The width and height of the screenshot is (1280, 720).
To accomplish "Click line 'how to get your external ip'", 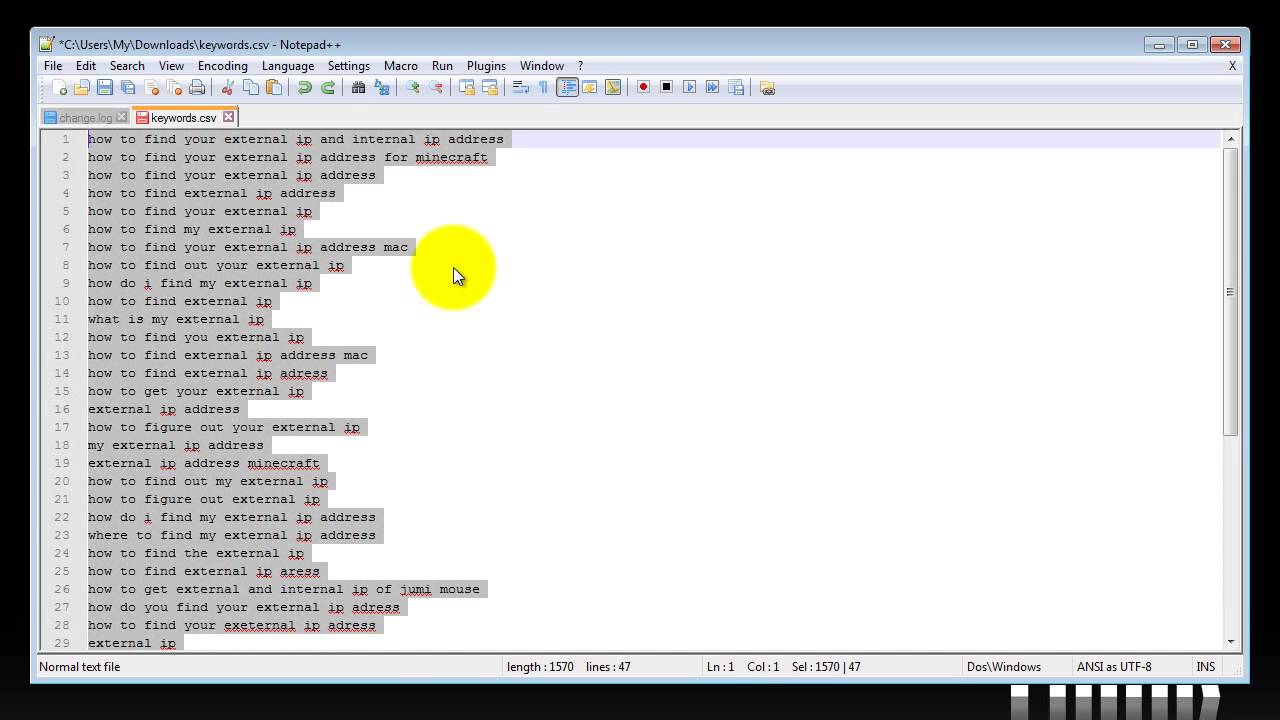I will click(x=196, y=391).
